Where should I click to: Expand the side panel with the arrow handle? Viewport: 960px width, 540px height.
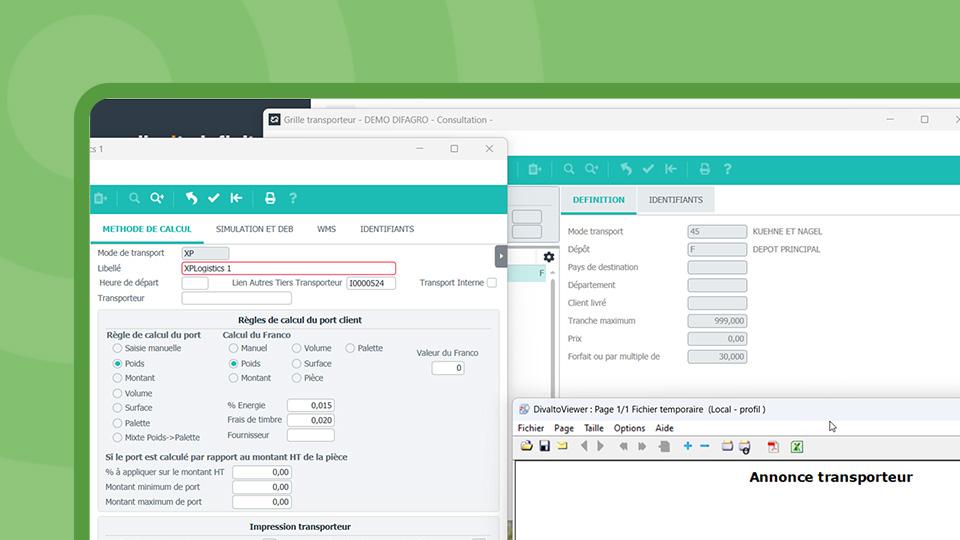click(501, 256)
